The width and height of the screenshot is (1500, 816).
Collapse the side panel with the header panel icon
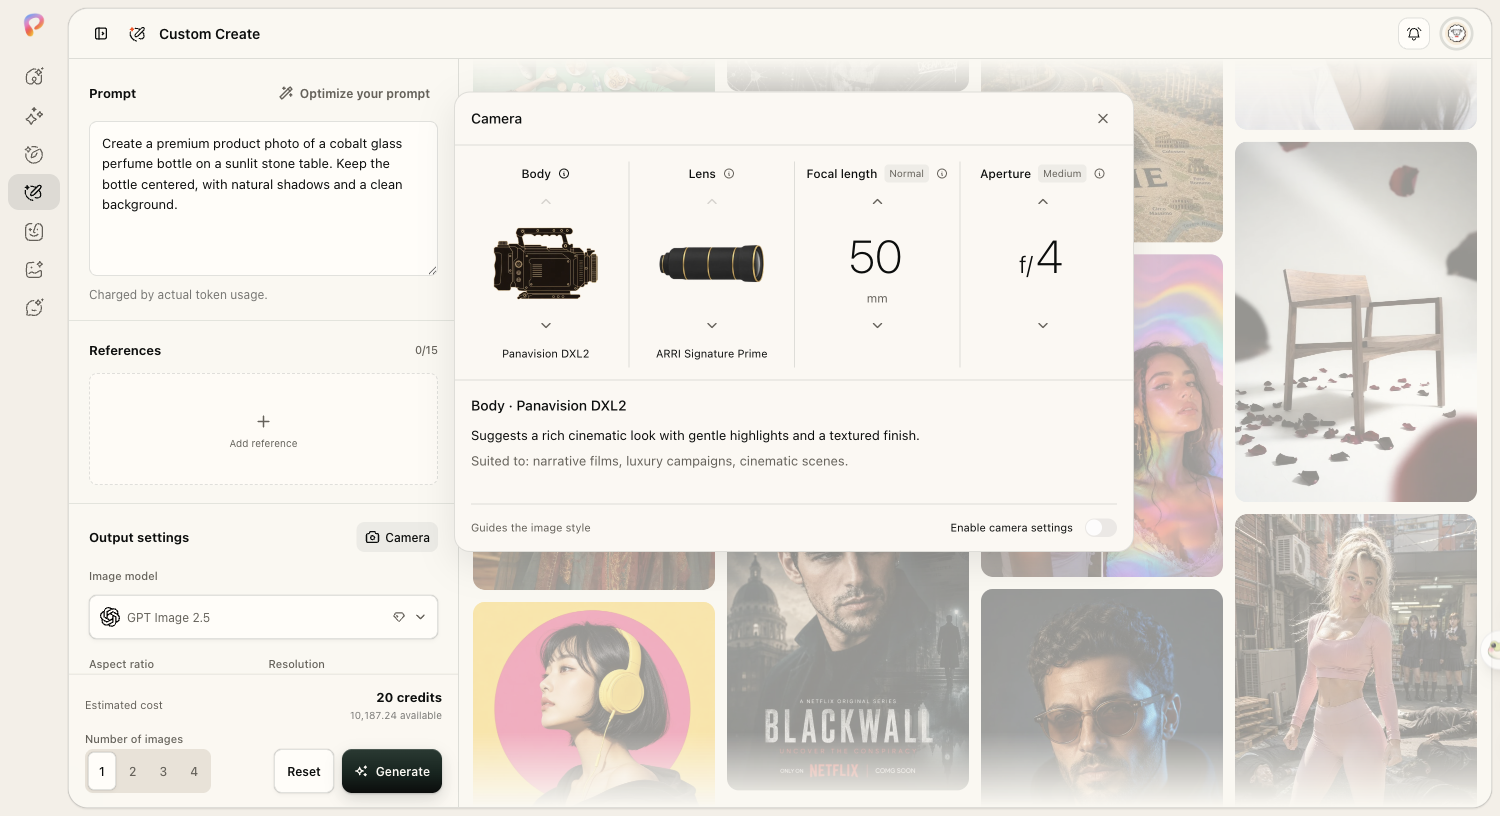(x=101, y=34)
